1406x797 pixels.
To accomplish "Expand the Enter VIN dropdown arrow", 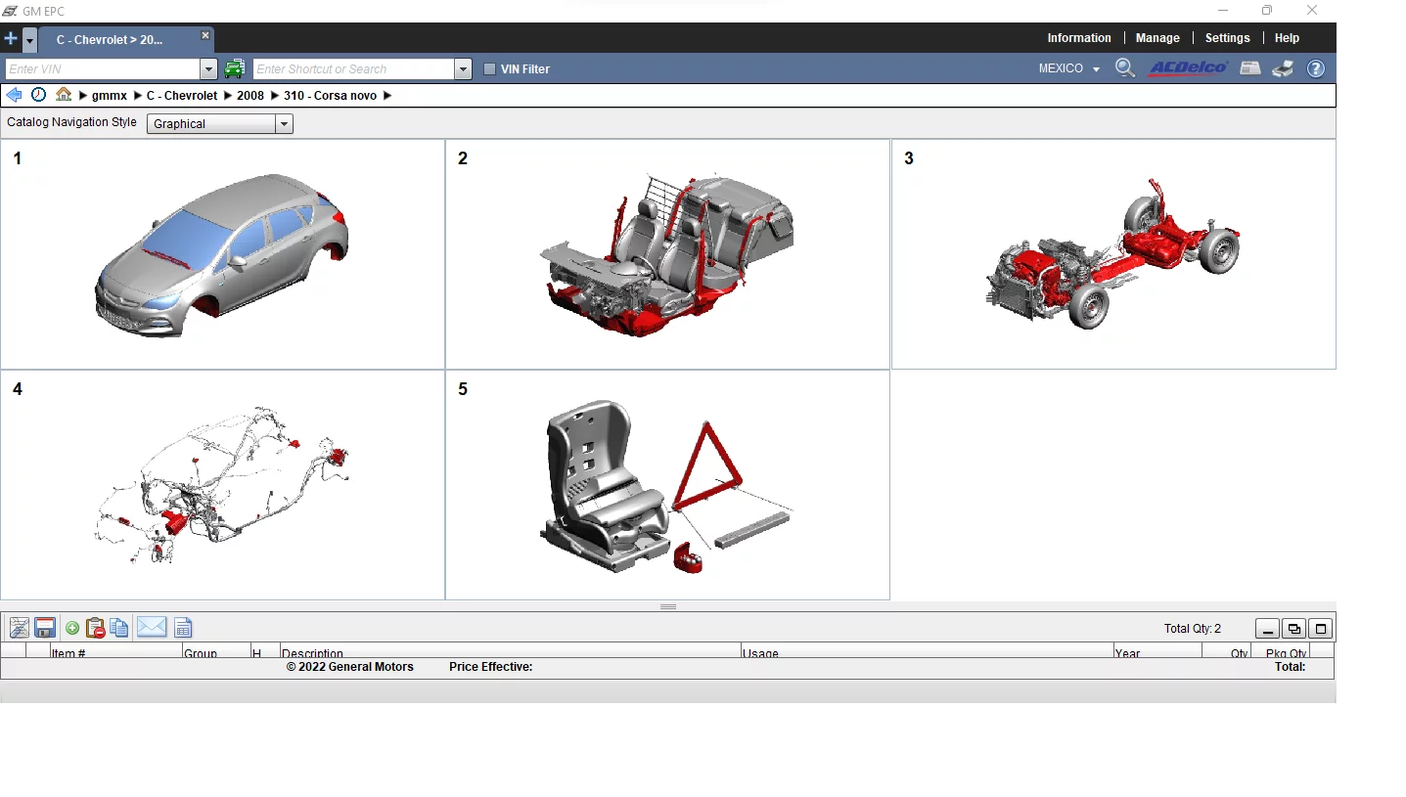I will (209, 69).
